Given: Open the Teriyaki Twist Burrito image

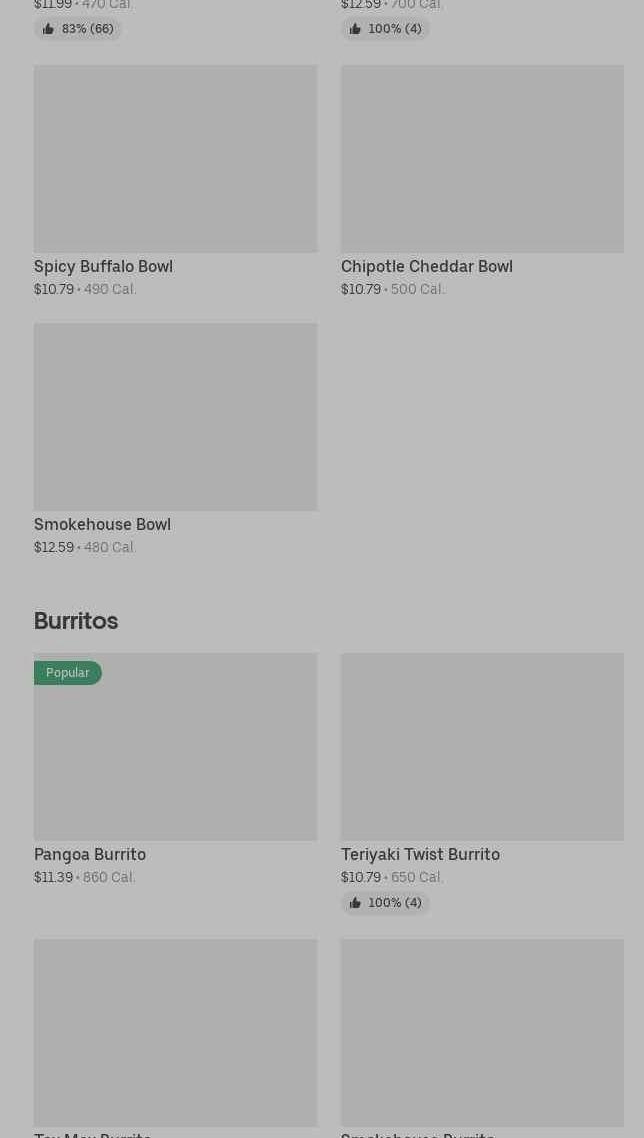Looking at the screenshot, I should [x=482, y=747].
